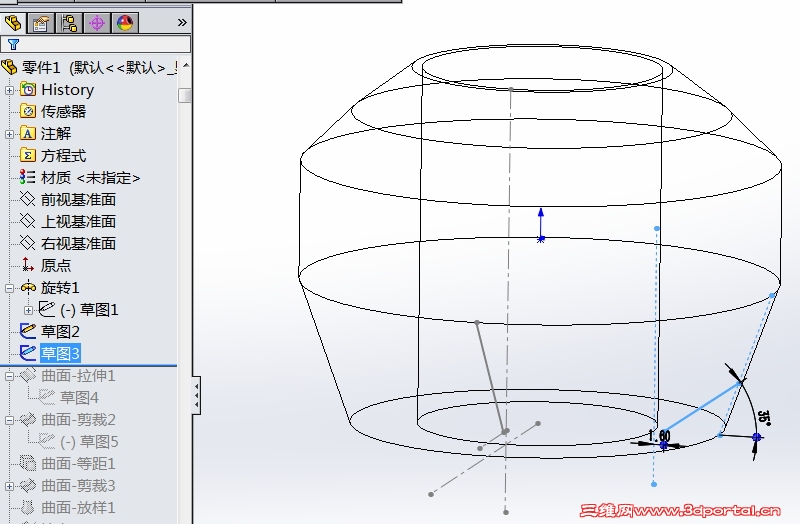
Task: Click the 前视基准面 label
Action: pyautogui.click(x=79, y=199)
